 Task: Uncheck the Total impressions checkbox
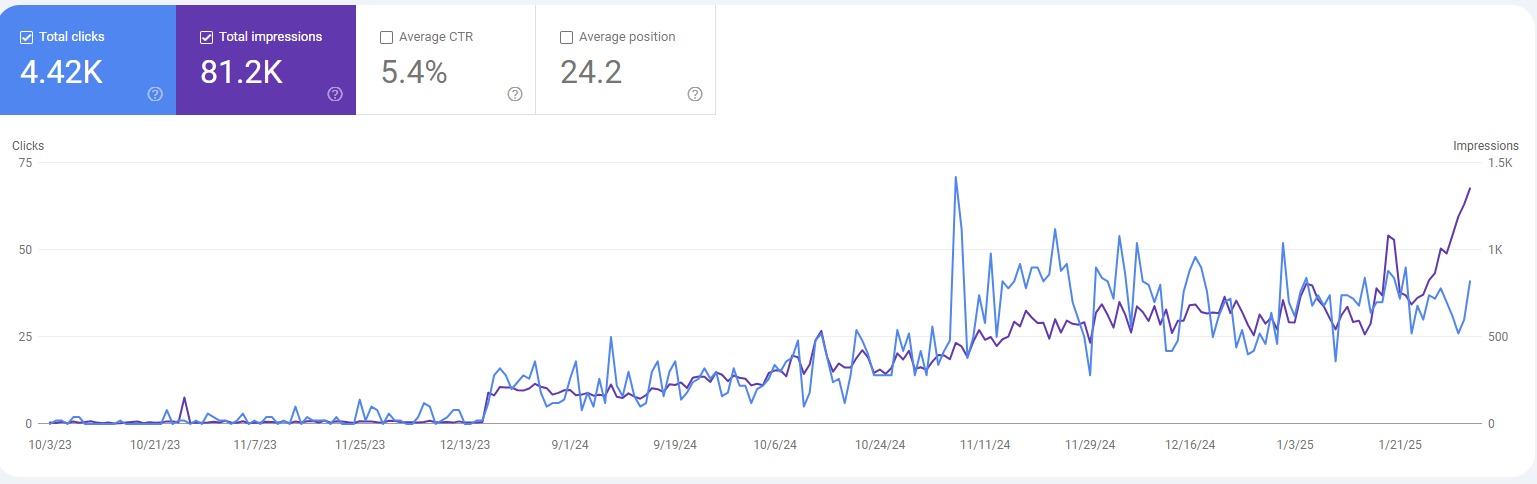[207, 37]
